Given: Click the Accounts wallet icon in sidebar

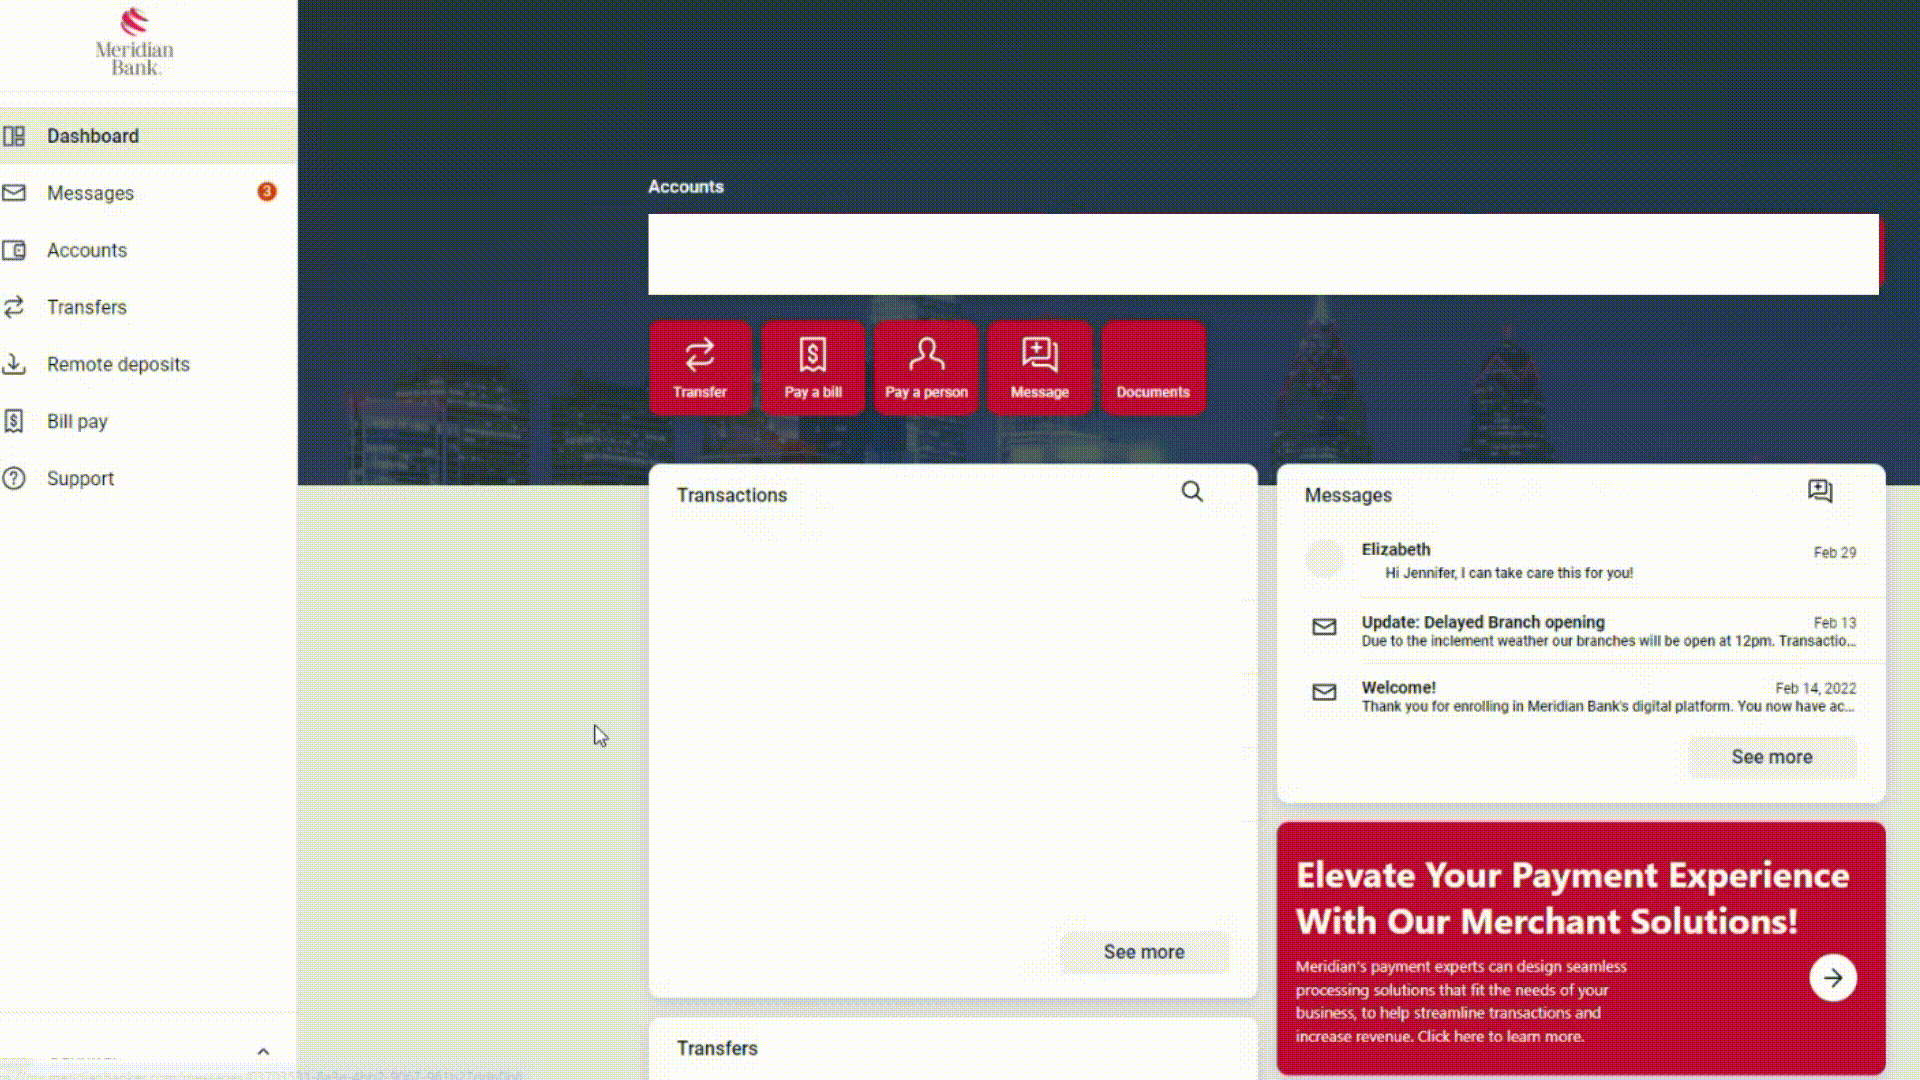Looking at the screenshot, I should point(14,250).
